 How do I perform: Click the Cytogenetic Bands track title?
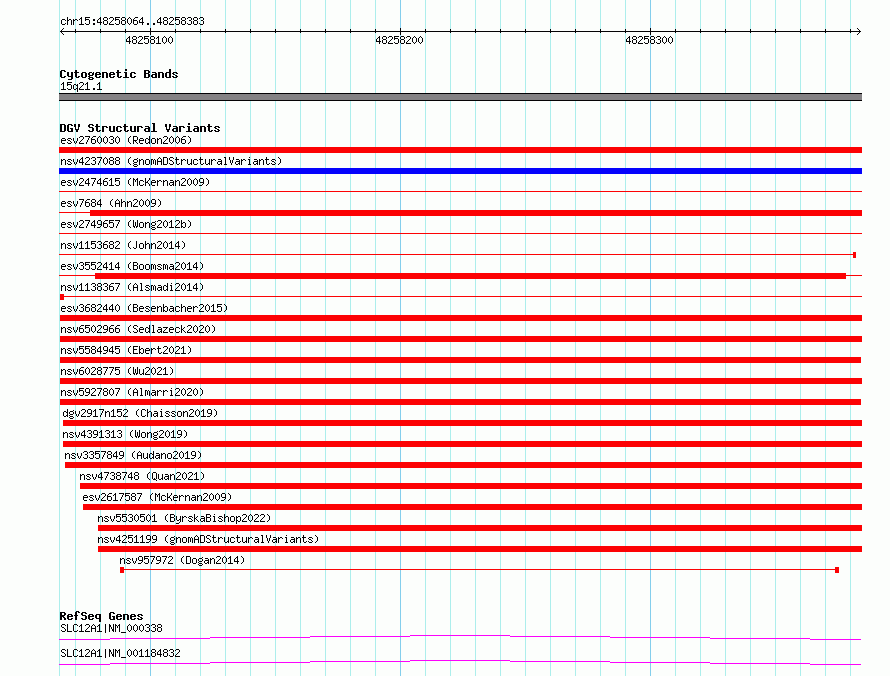119,74
